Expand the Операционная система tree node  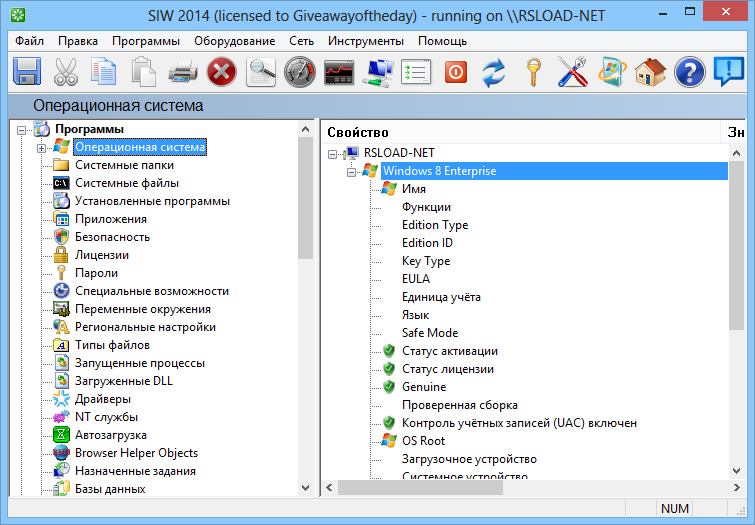(41, 148)
